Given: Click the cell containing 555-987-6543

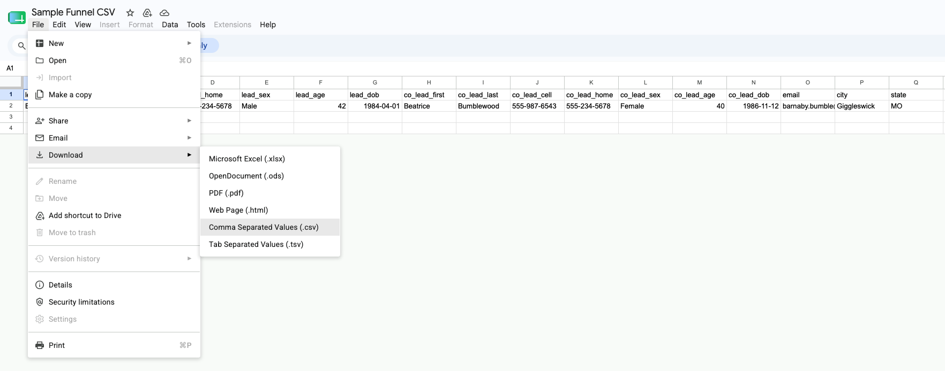Looking at the screenshot, I should point(537,106).
